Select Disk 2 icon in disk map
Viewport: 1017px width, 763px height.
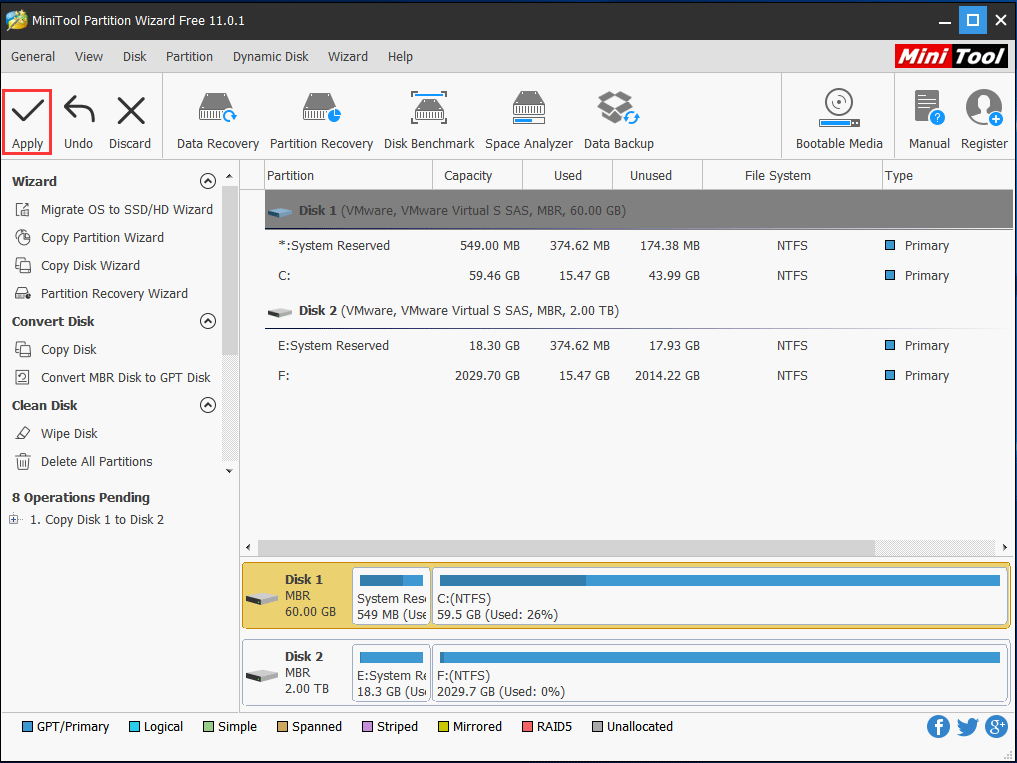[262, 675]
